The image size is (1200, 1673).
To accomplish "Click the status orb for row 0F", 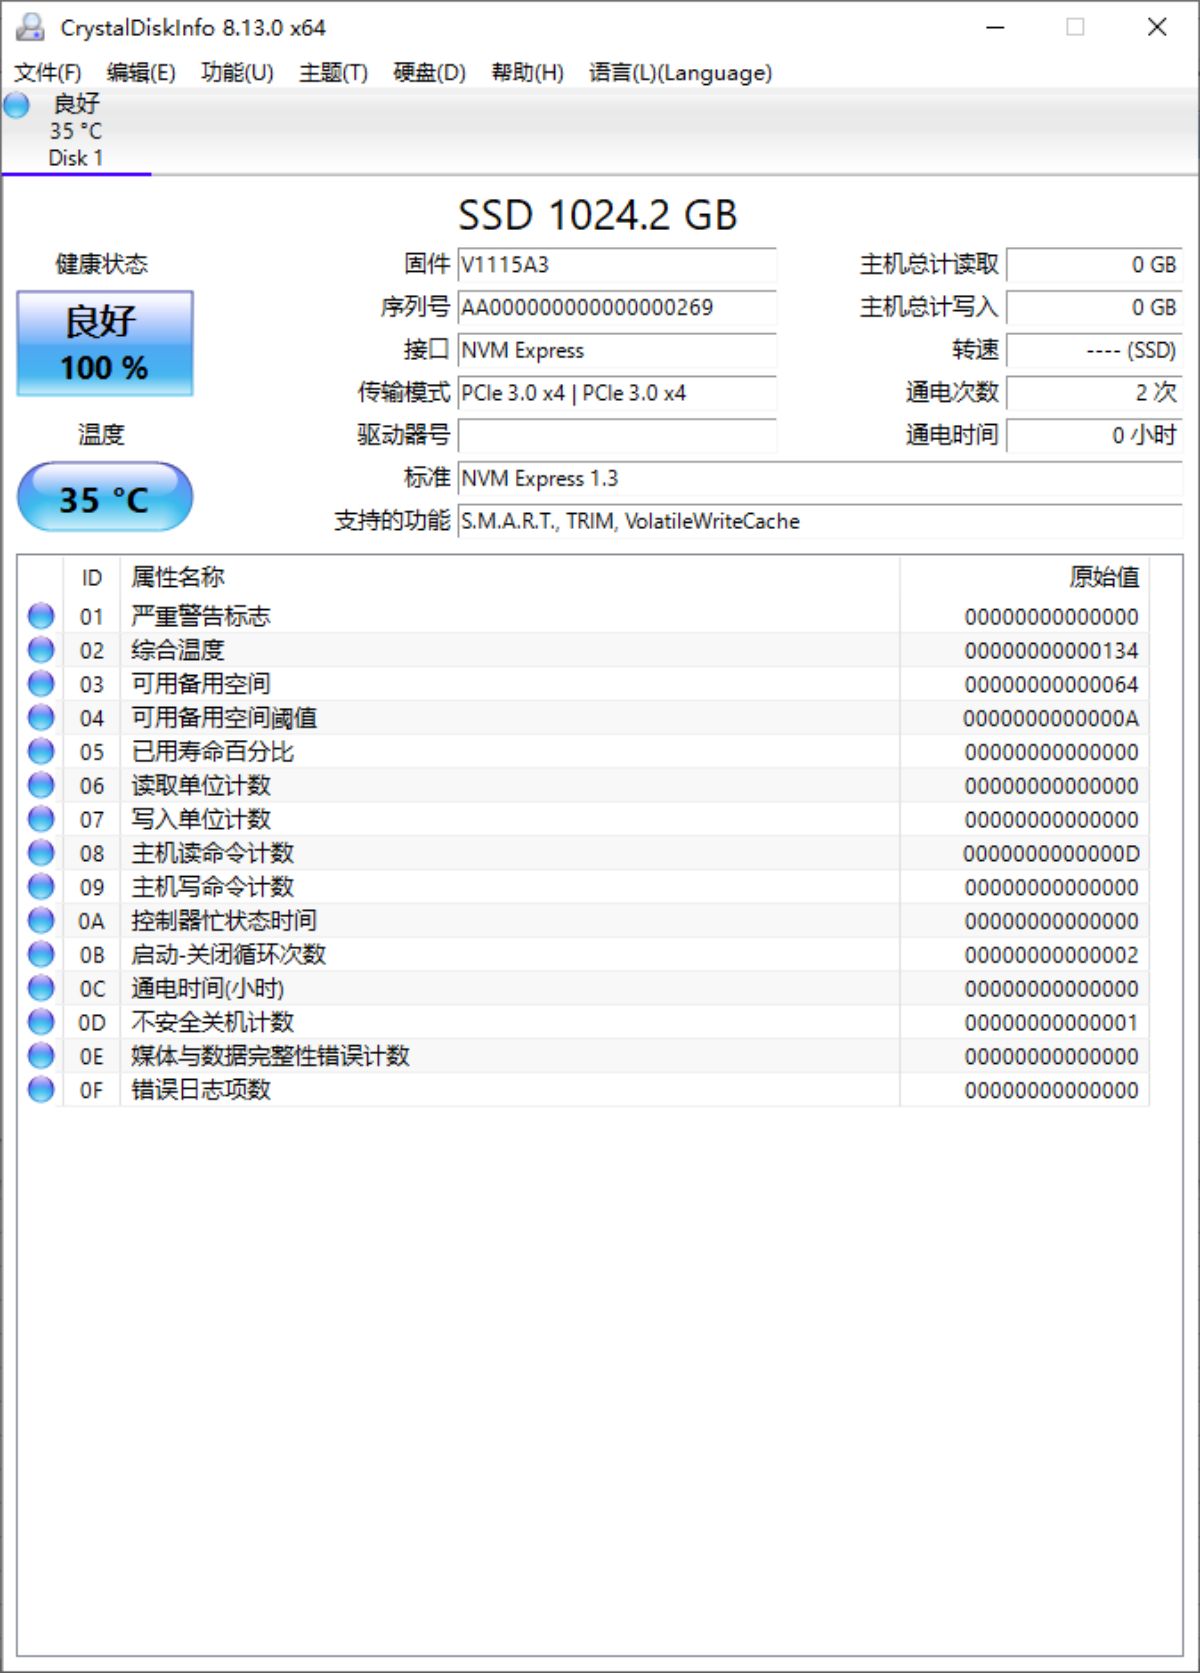I will coord(41,1090).
